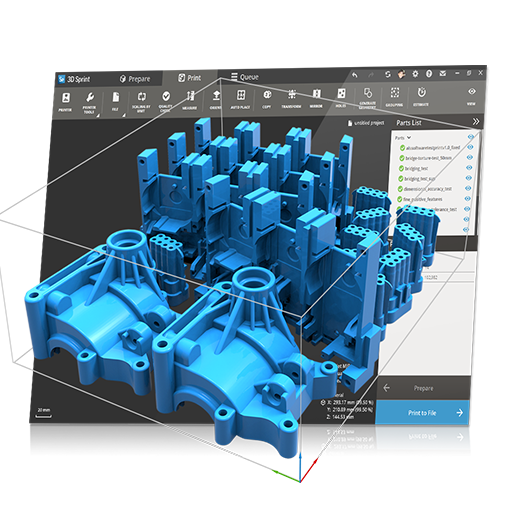Toggle visibility of all Parts
The image size is (512, 512).
pos(471,137)
